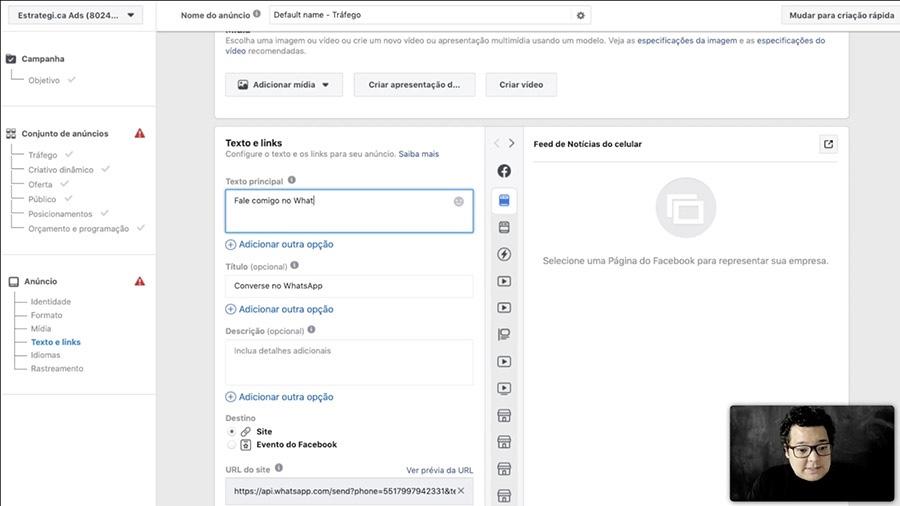The image size is (900, 506).
Task: Open Criativo dinâmico in the sidebar
Action: (x=61, y=170)
